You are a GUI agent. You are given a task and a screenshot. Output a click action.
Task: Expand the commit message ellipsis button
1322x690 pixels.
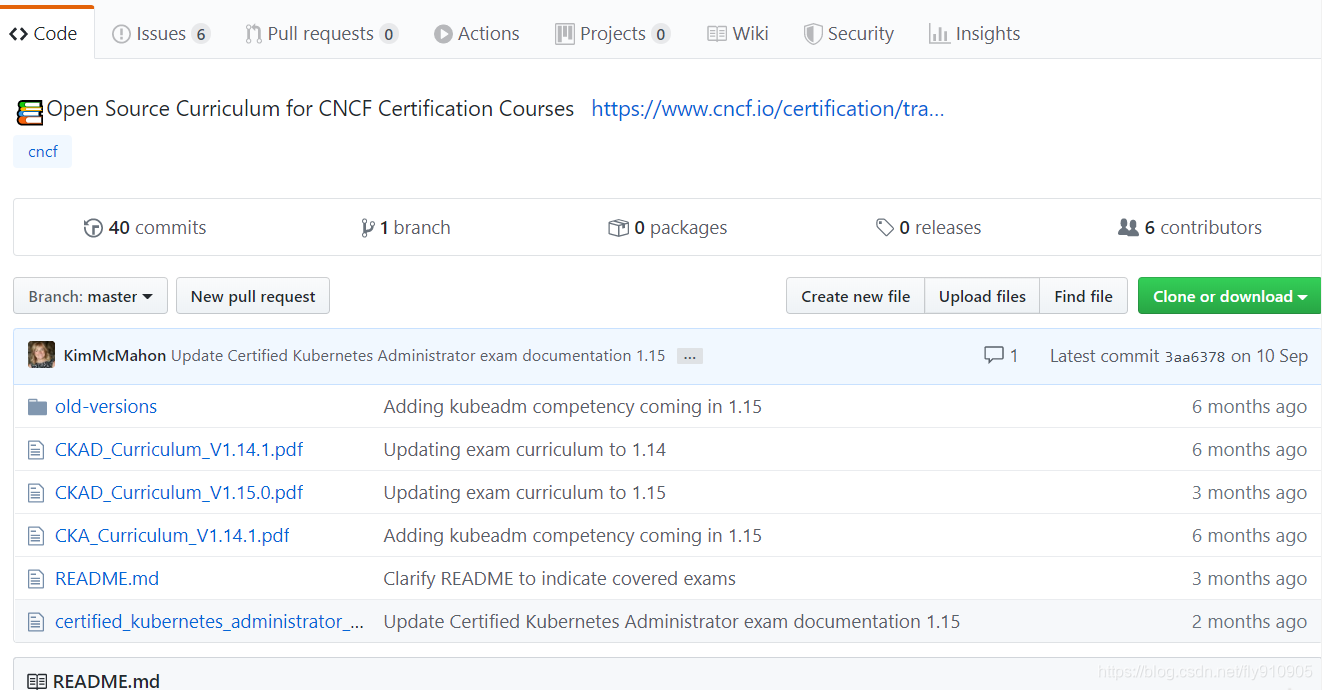689,356
